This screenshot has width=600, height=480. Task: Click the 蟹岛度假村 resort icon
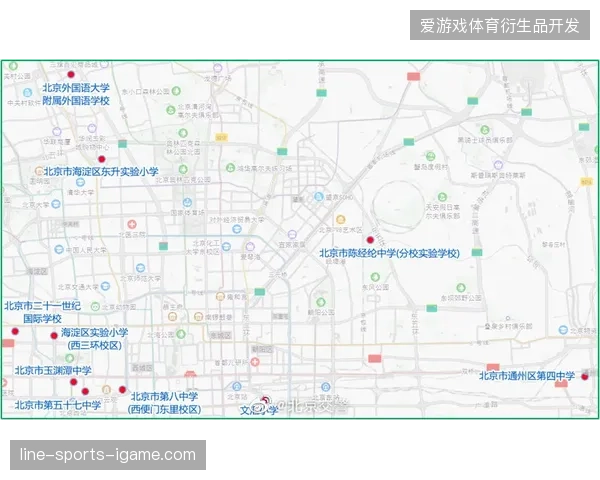point(430,156)
